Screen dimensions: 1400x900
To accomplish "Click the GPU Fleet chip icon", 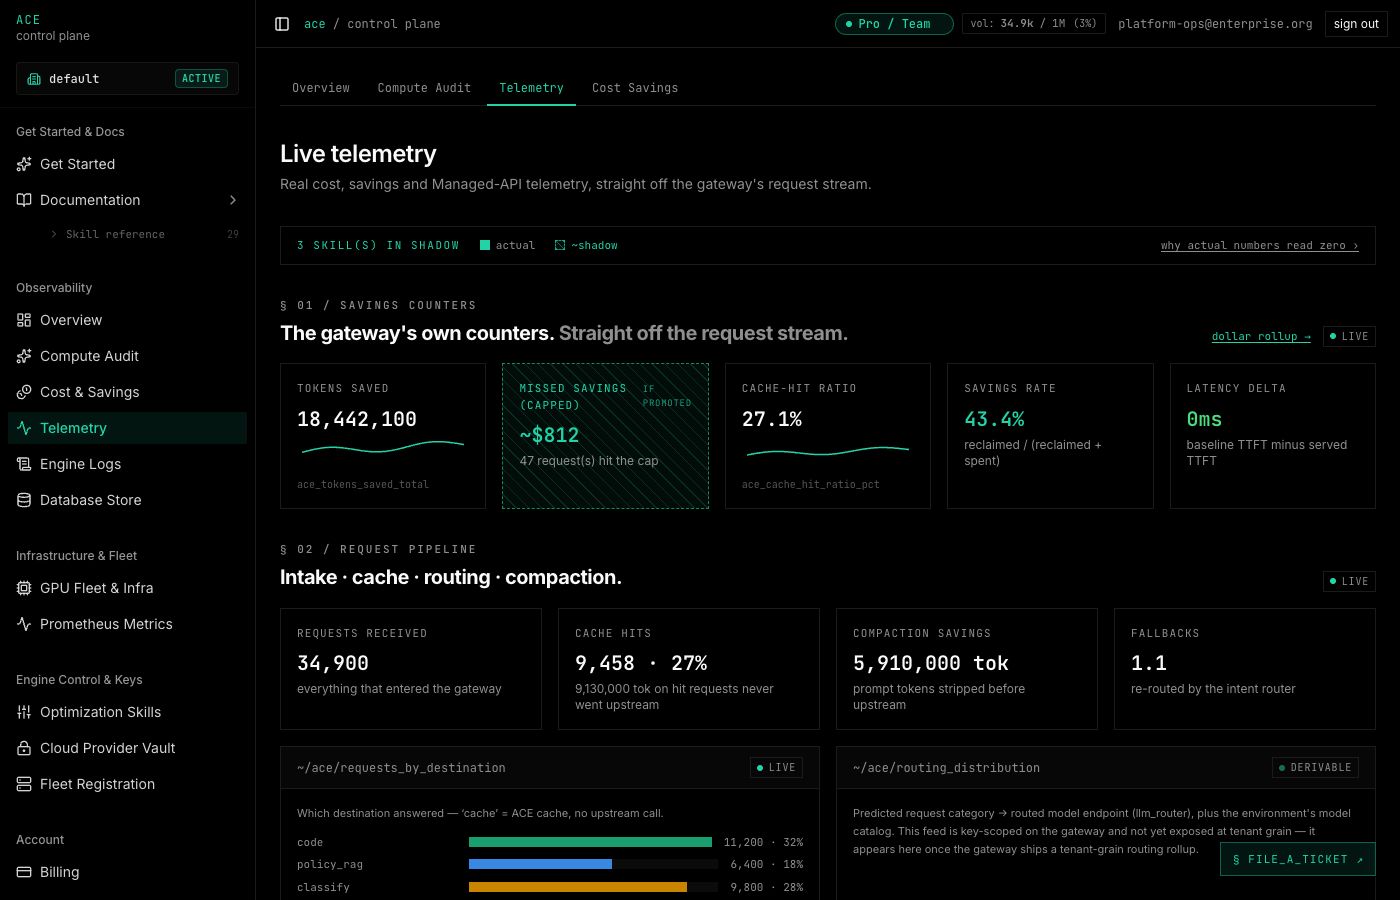I will click(x=24, y=588).
